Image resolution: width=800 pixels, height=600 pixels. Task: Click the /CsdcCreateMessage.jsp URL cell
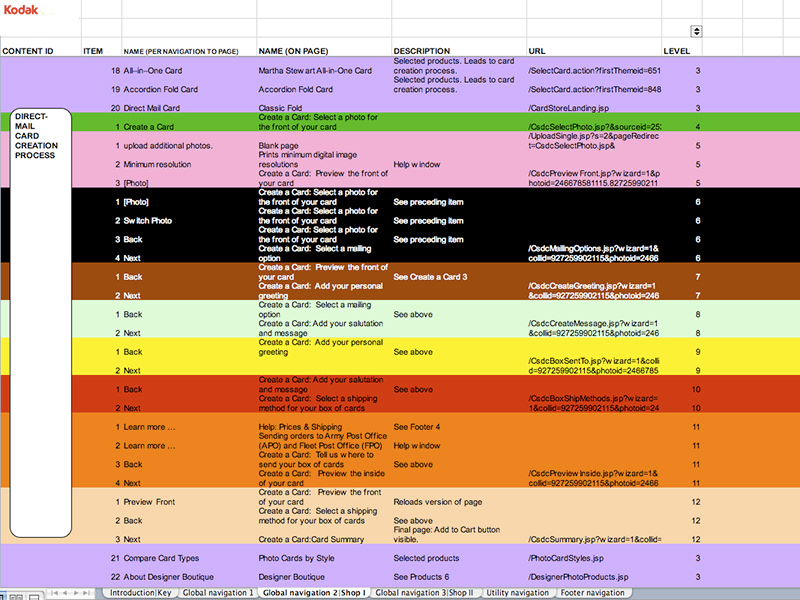593,329
